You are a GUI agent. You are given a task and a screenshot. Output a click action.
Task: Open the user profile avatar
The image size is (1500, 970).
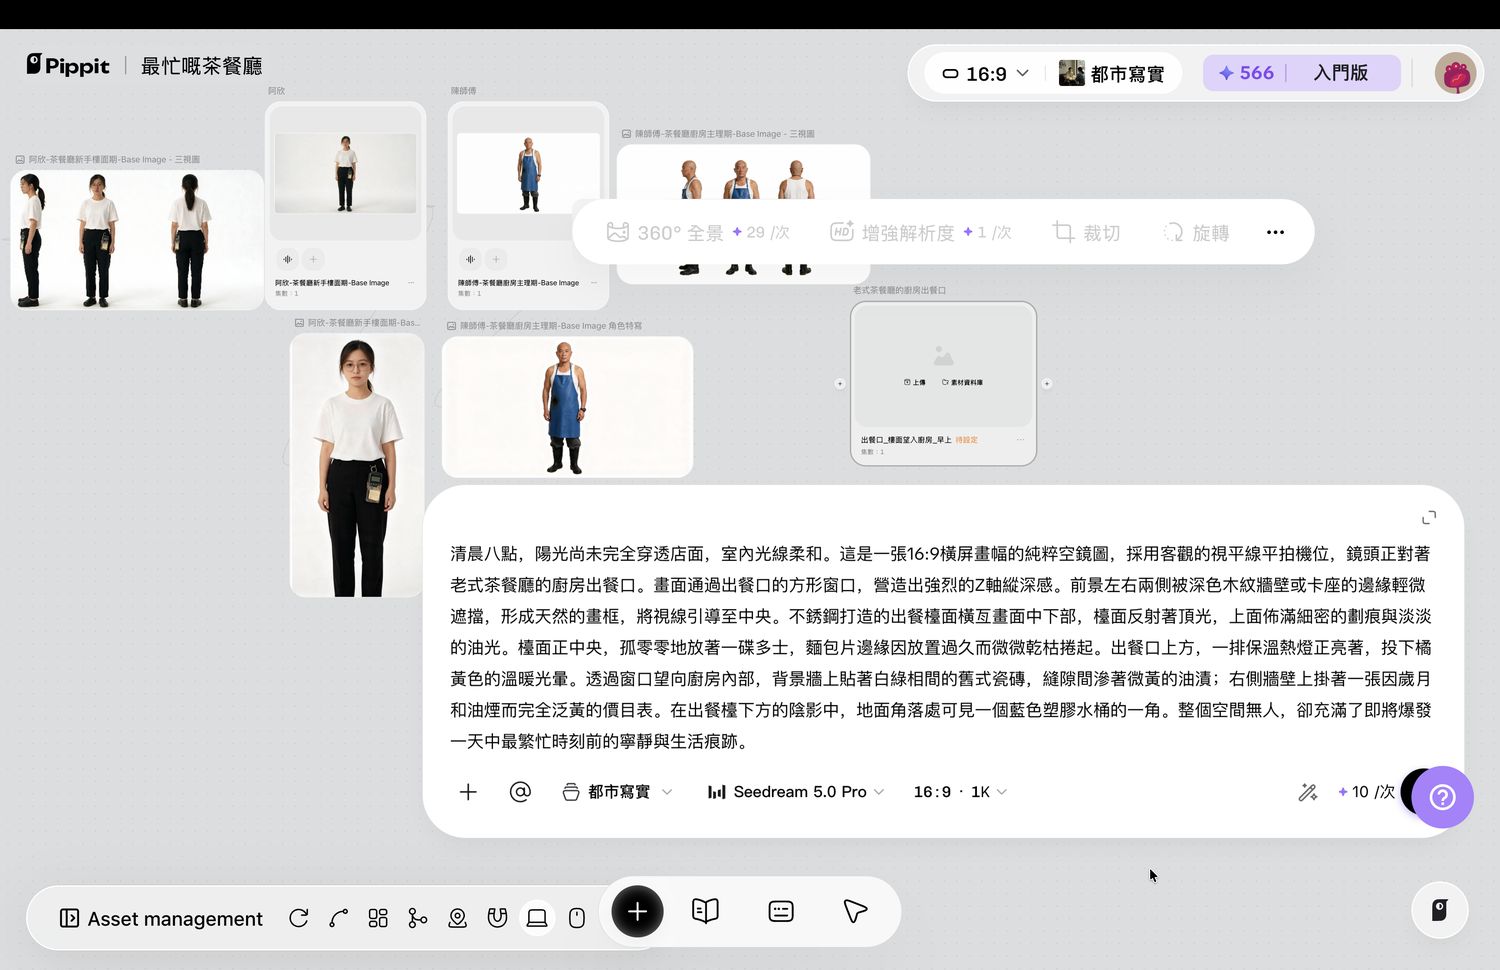click(x=1455, y=74)
